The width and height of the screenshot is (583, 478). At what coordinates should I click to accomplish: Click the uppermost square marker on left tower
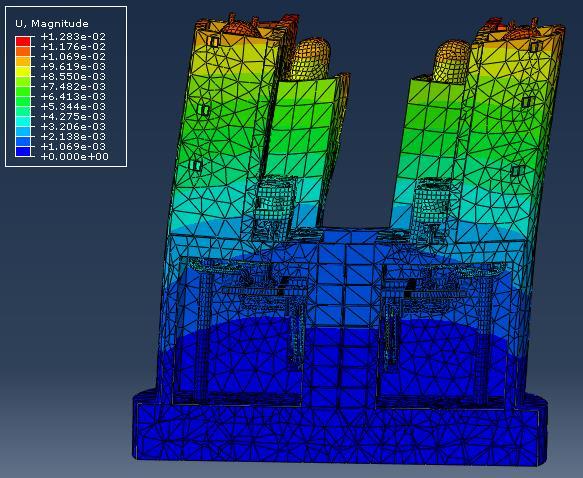pyautogui.click(x=214, y=41)
